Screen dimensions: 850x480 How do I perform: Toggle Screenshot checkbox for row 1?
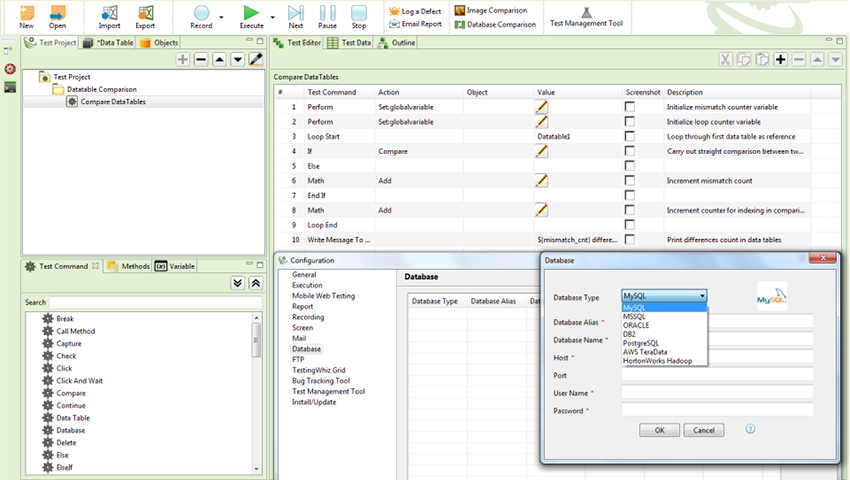630,106
